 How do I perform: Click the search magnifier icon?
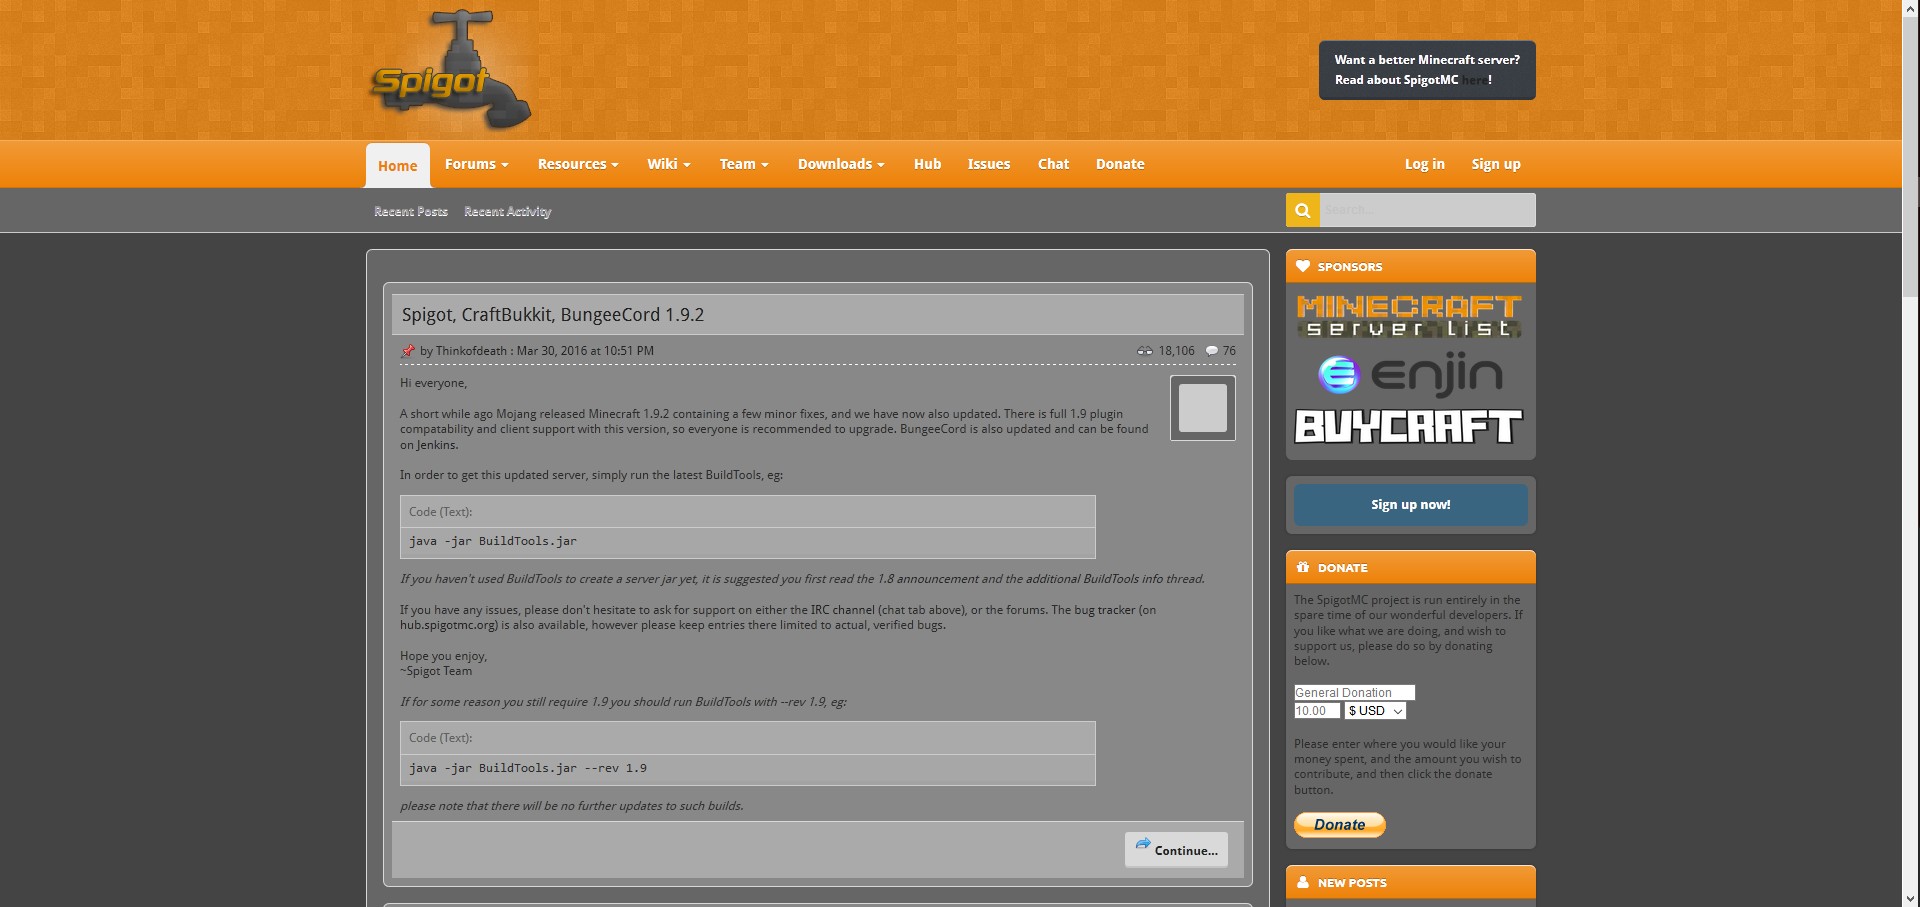click(x=1302, y=210)
